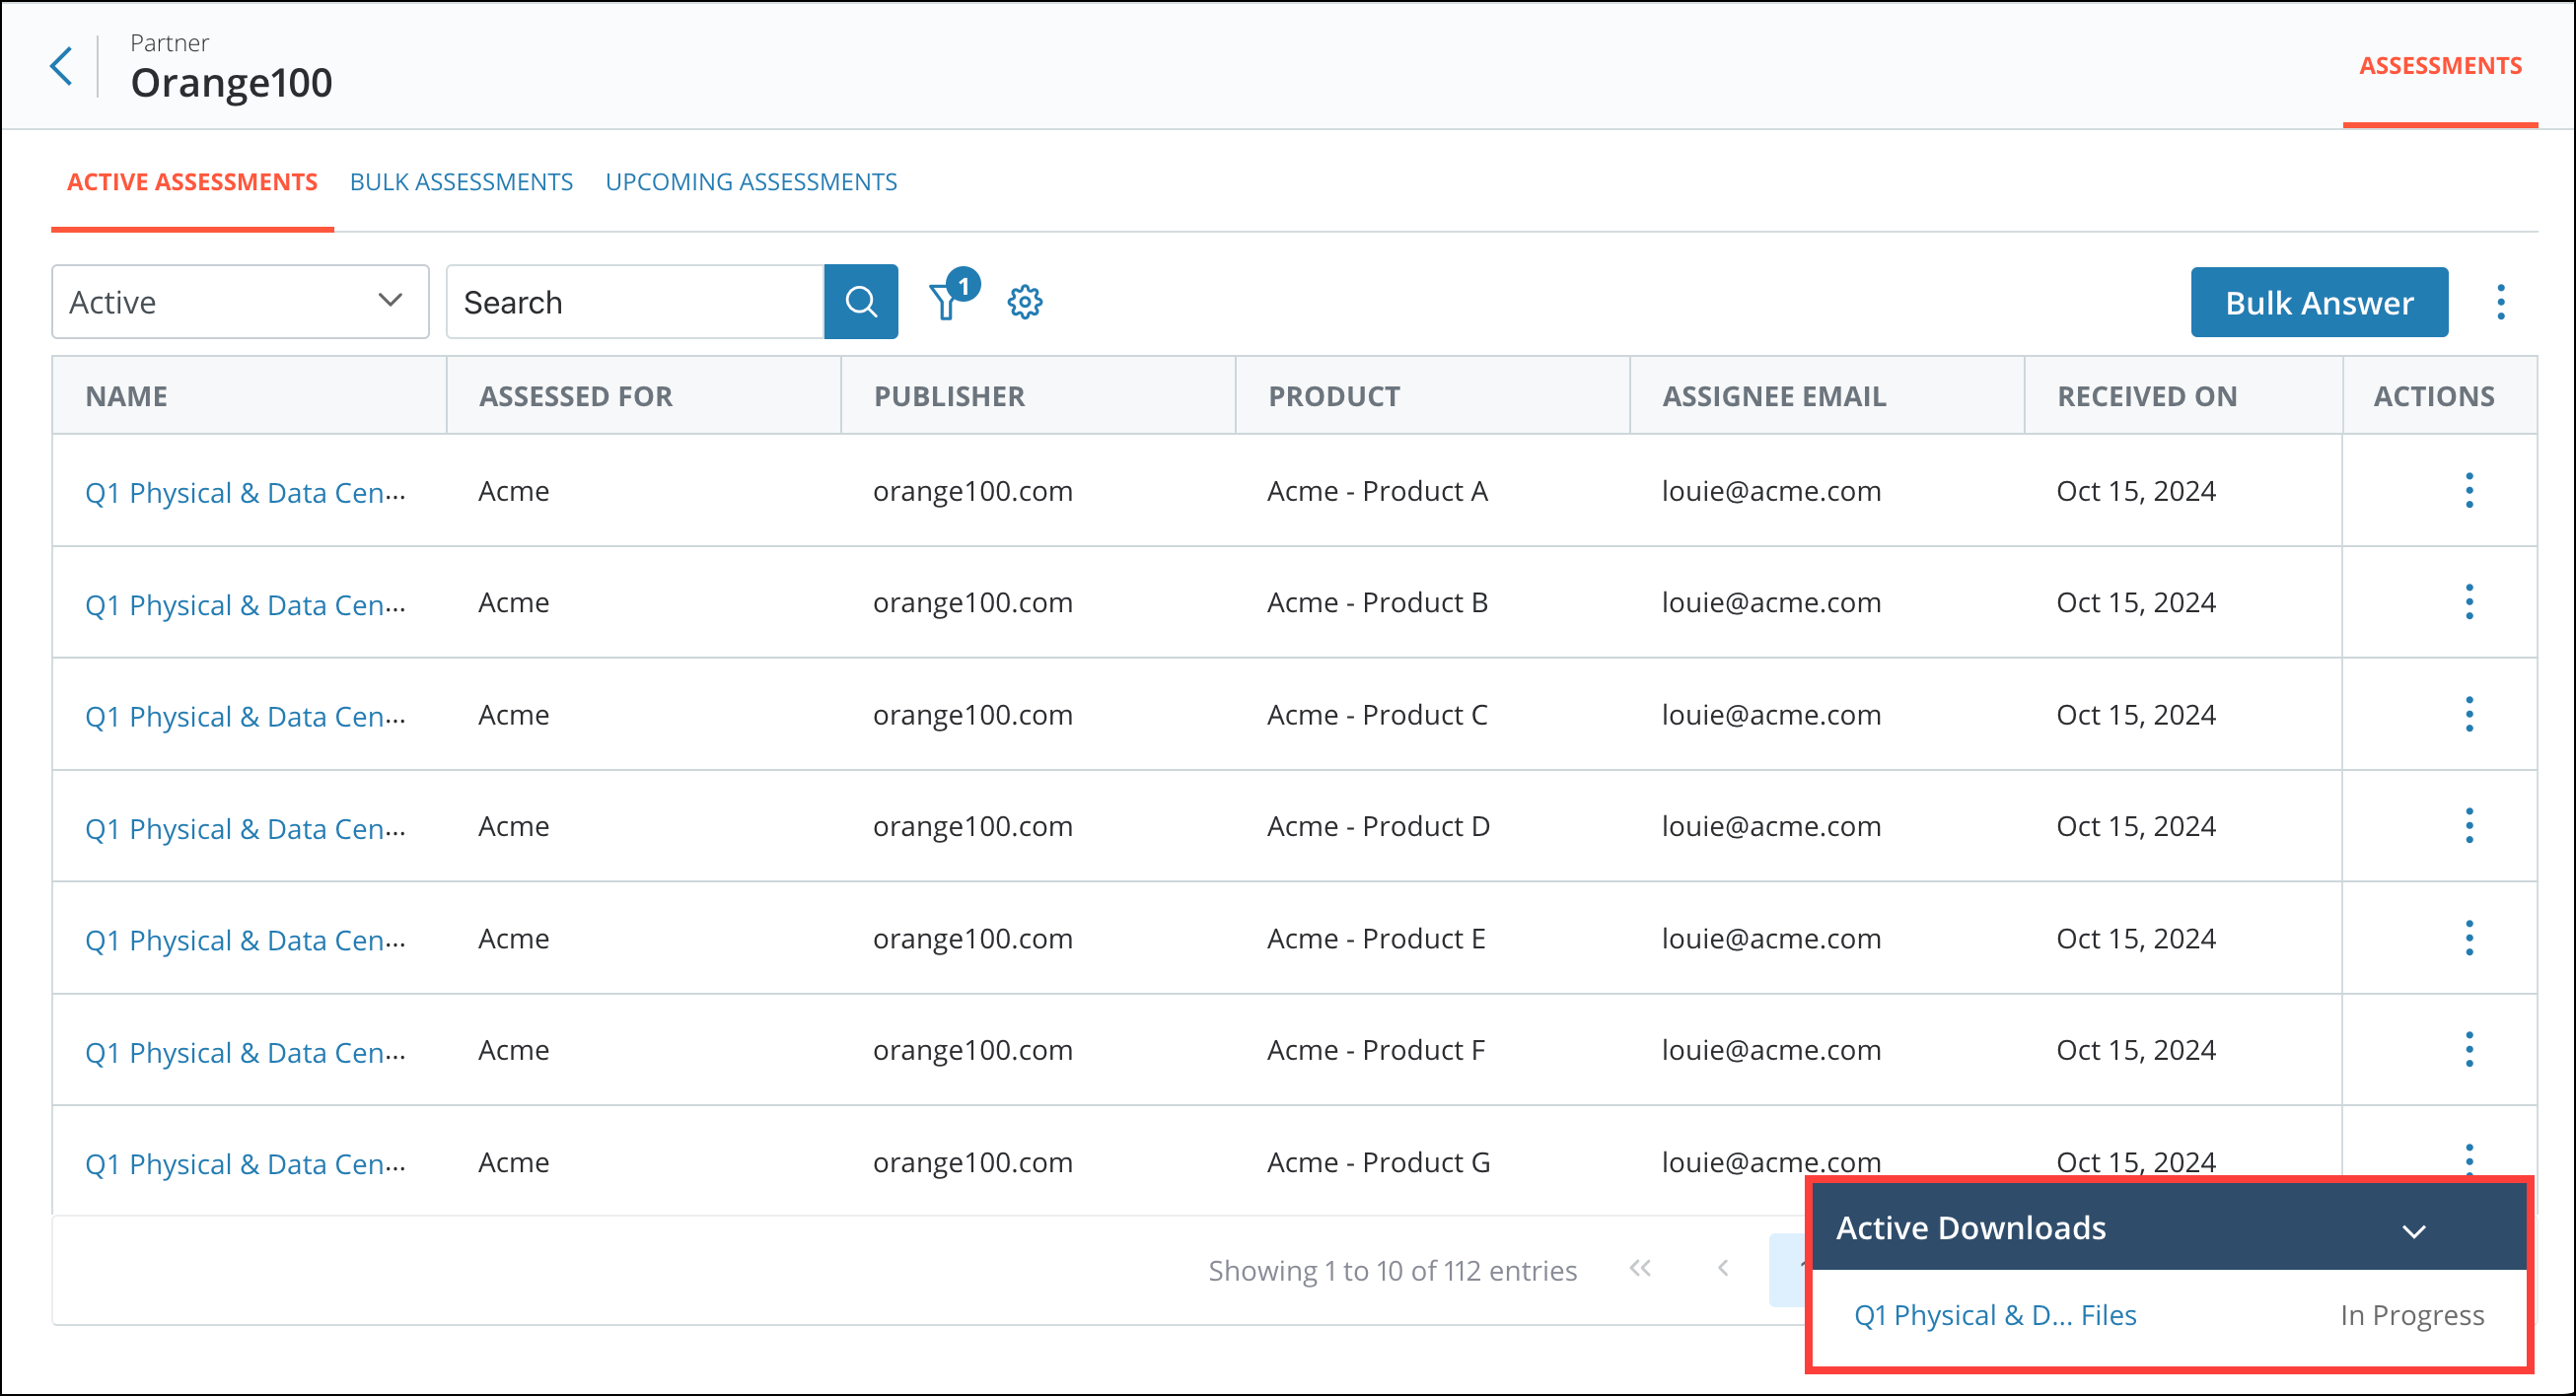Viewport: 2576px width, 1396px height.
Task: Go to previous page with single chevron
Action: (1723, 1269)
